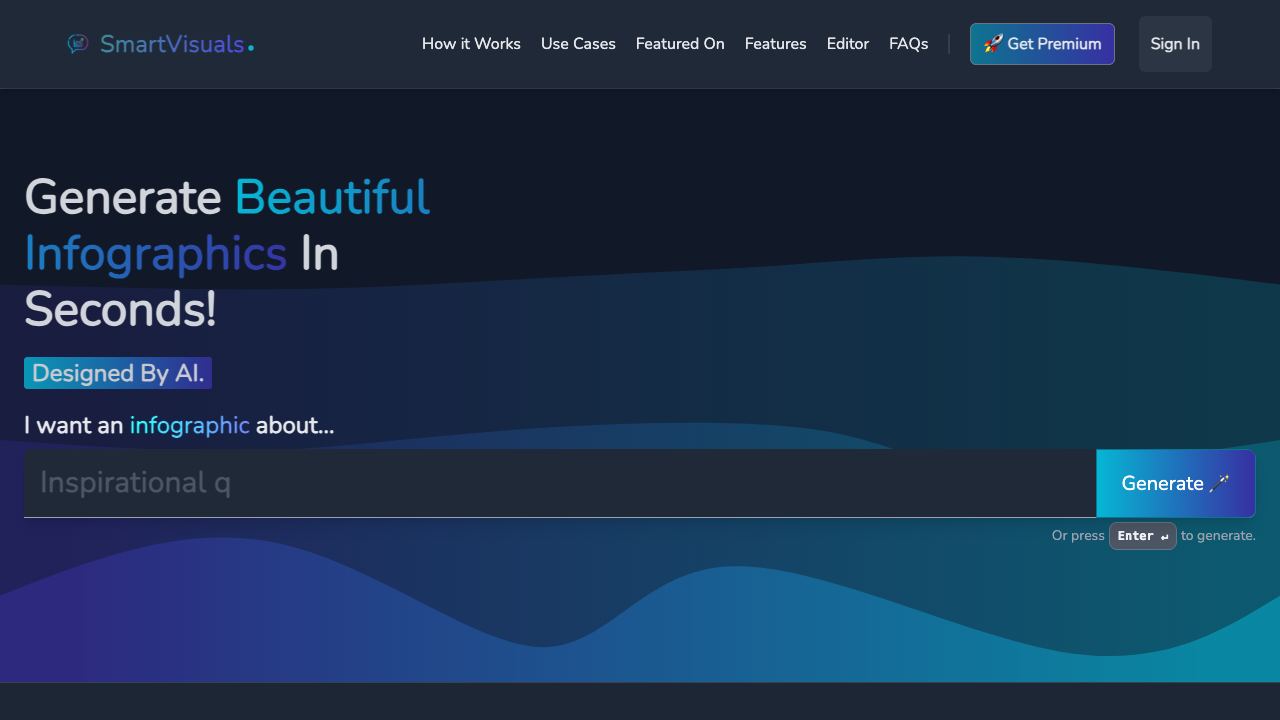Open the Editor page
Screen dimensions: 1280x720
click(x=848, y=44)
